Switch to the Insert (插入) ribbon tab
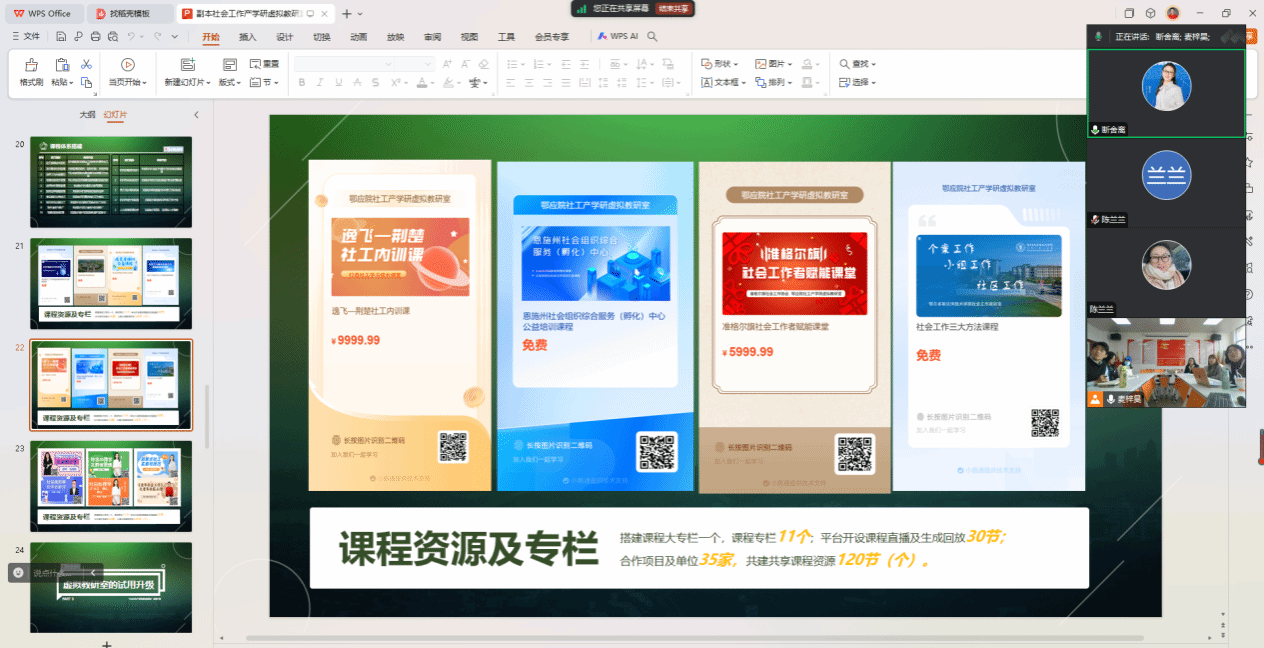 point(247,37)
